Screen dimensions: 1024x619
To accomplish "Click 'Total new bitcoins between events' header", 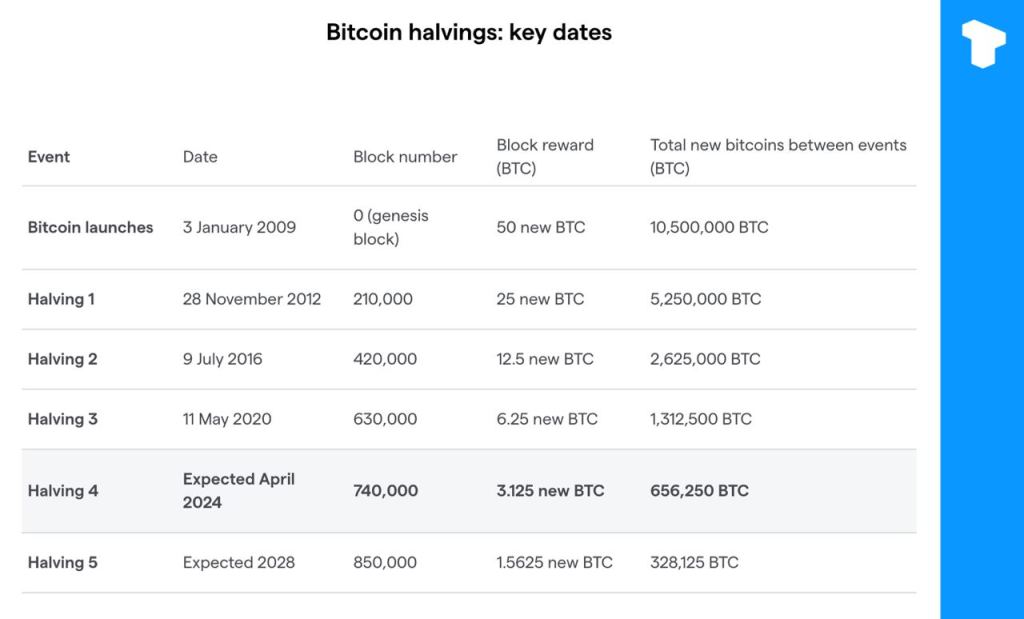I will [778, 157].
